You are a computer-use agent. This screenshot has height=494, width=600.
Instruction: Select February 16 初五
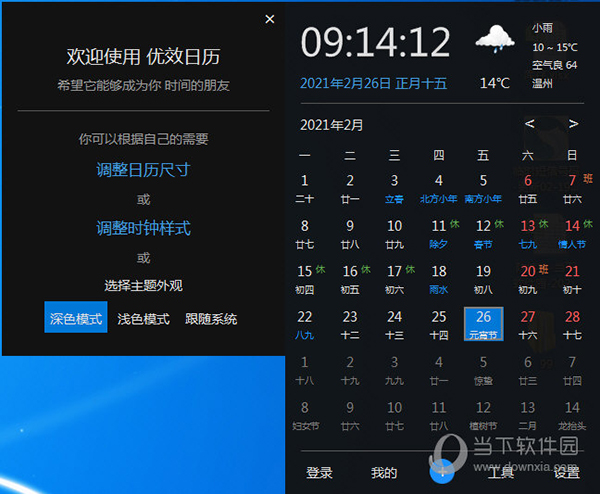click(350, 280)
